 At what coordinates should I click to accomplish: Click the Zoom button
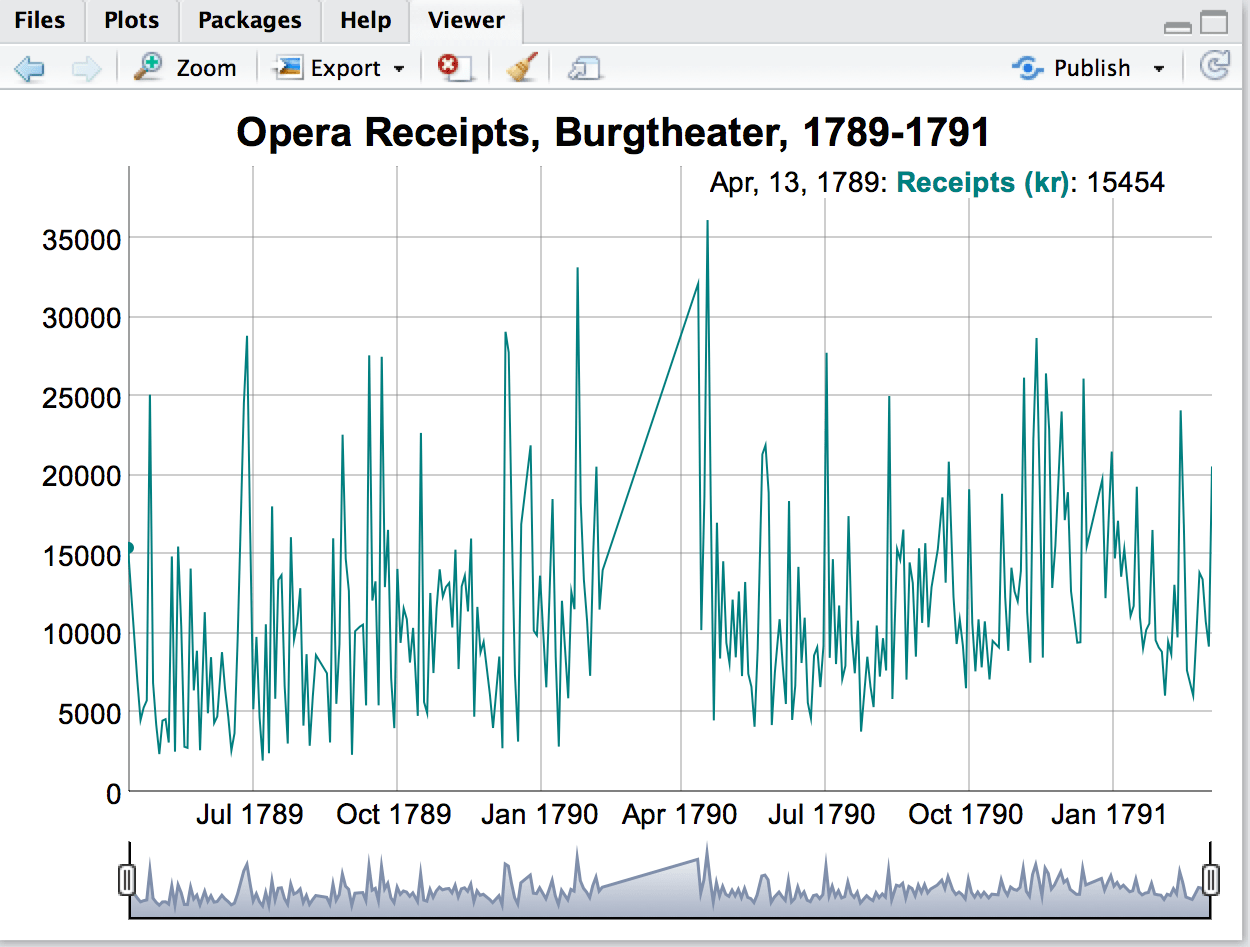pyautogui.click(x=207, y=68)
